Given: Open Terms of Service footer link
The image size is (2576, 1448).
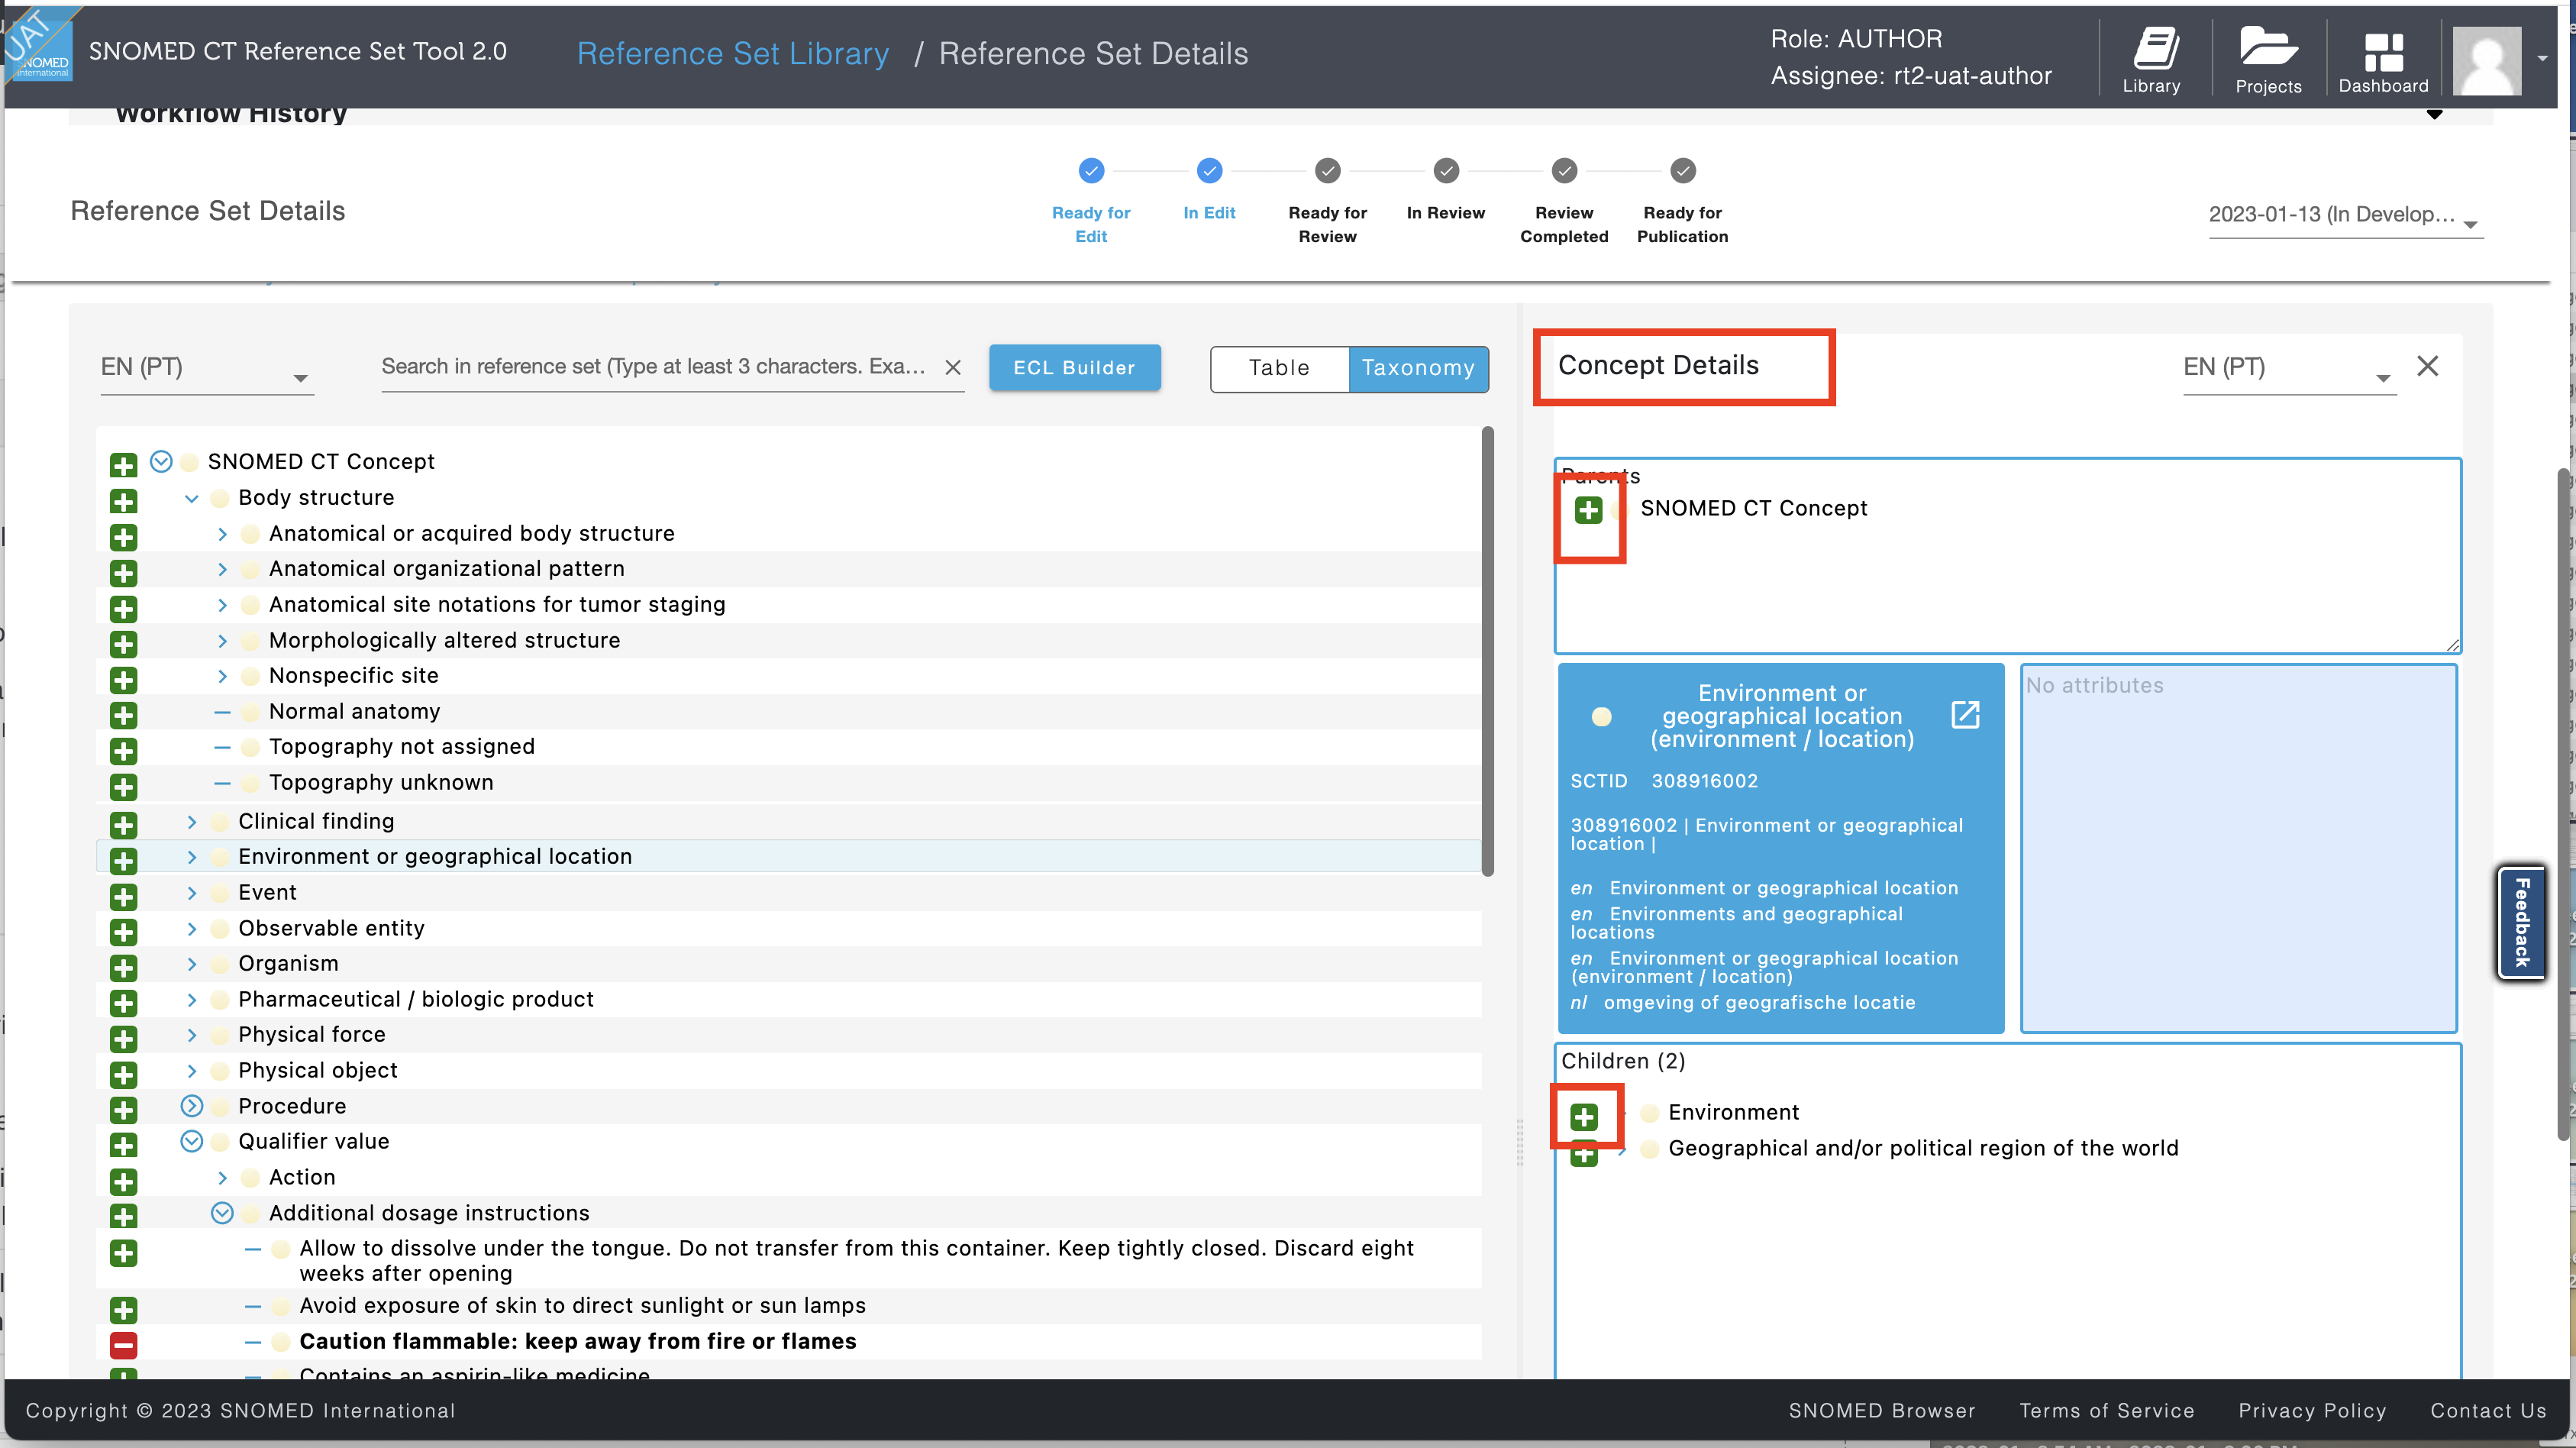Looking at the screenshot, I should coord(2106,1410).
